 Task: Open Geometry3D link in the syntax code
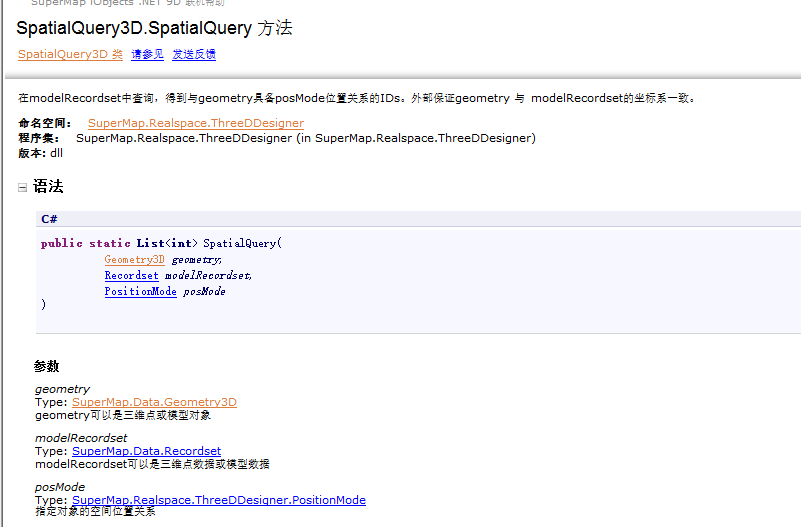[x=134, y=259]
